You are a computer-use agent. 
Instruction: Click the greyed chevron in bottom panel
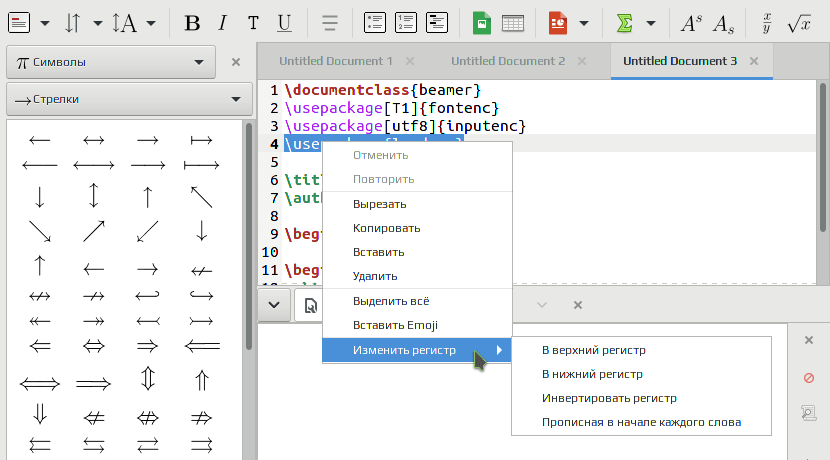tap(542, 305)
